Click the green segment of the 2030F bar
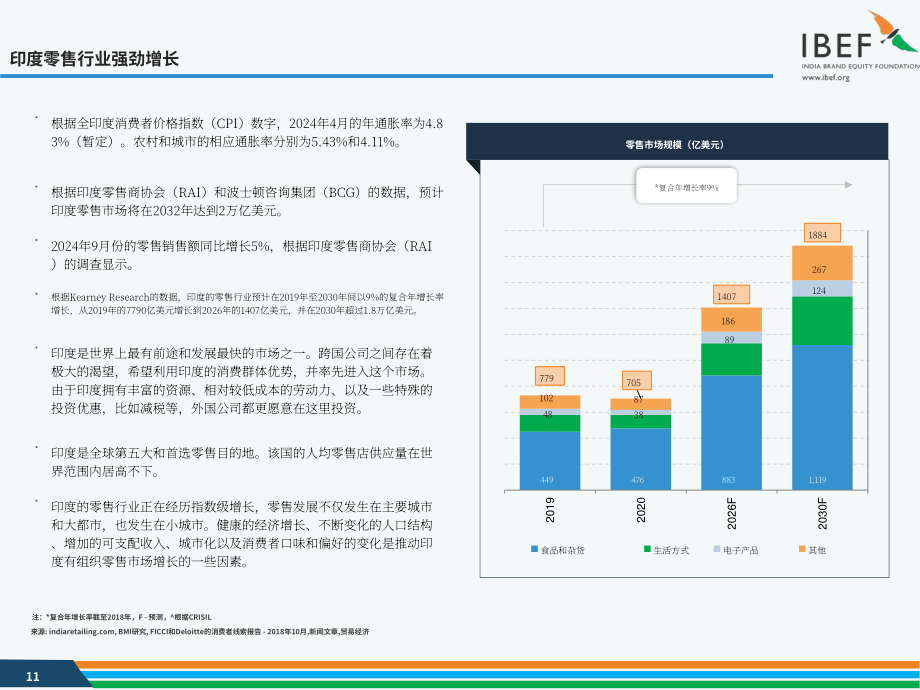 pos(822,321)
